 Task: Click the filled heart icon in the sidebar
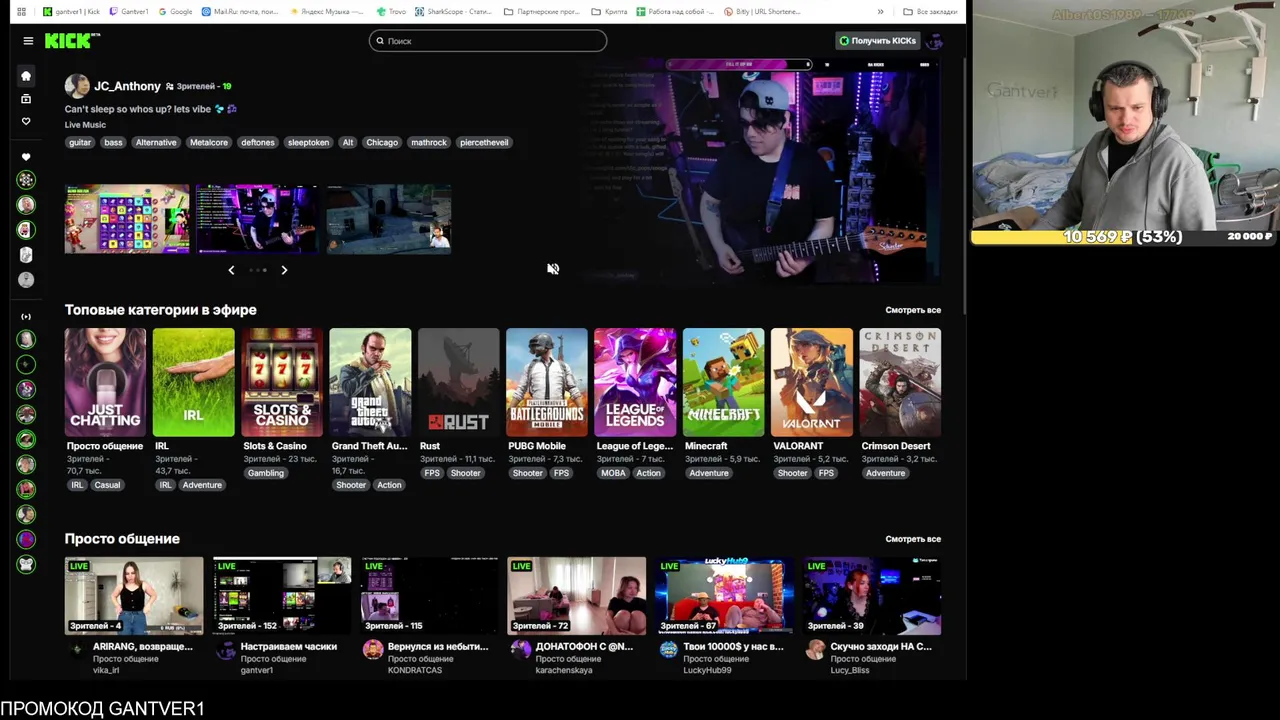tap(26, 157)
